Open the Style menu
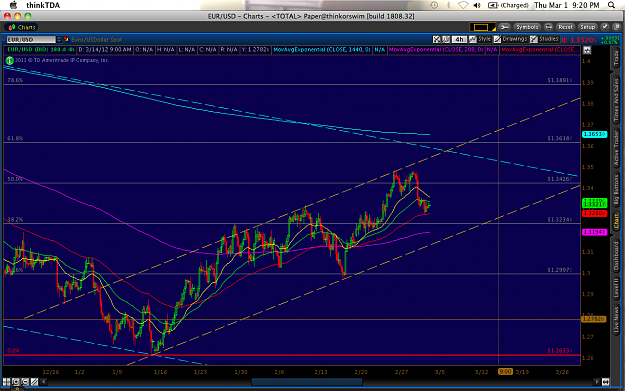Viewport: 625px width, 391px height. 480,39
